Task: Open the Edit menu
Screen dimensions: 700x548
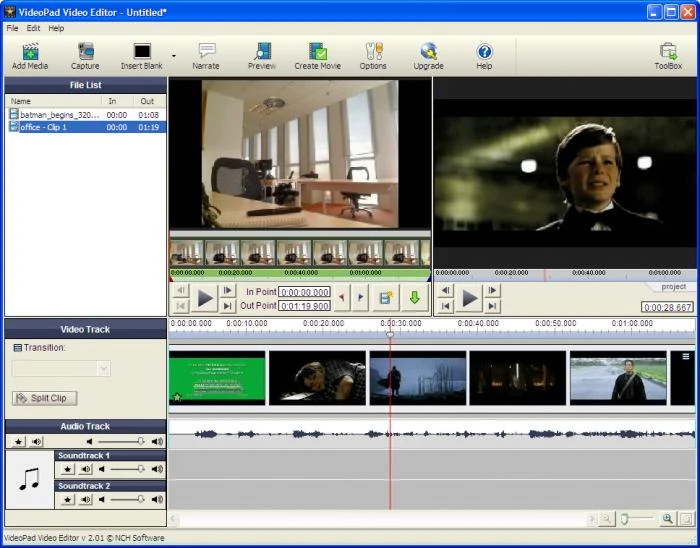Action: (34, 28)
